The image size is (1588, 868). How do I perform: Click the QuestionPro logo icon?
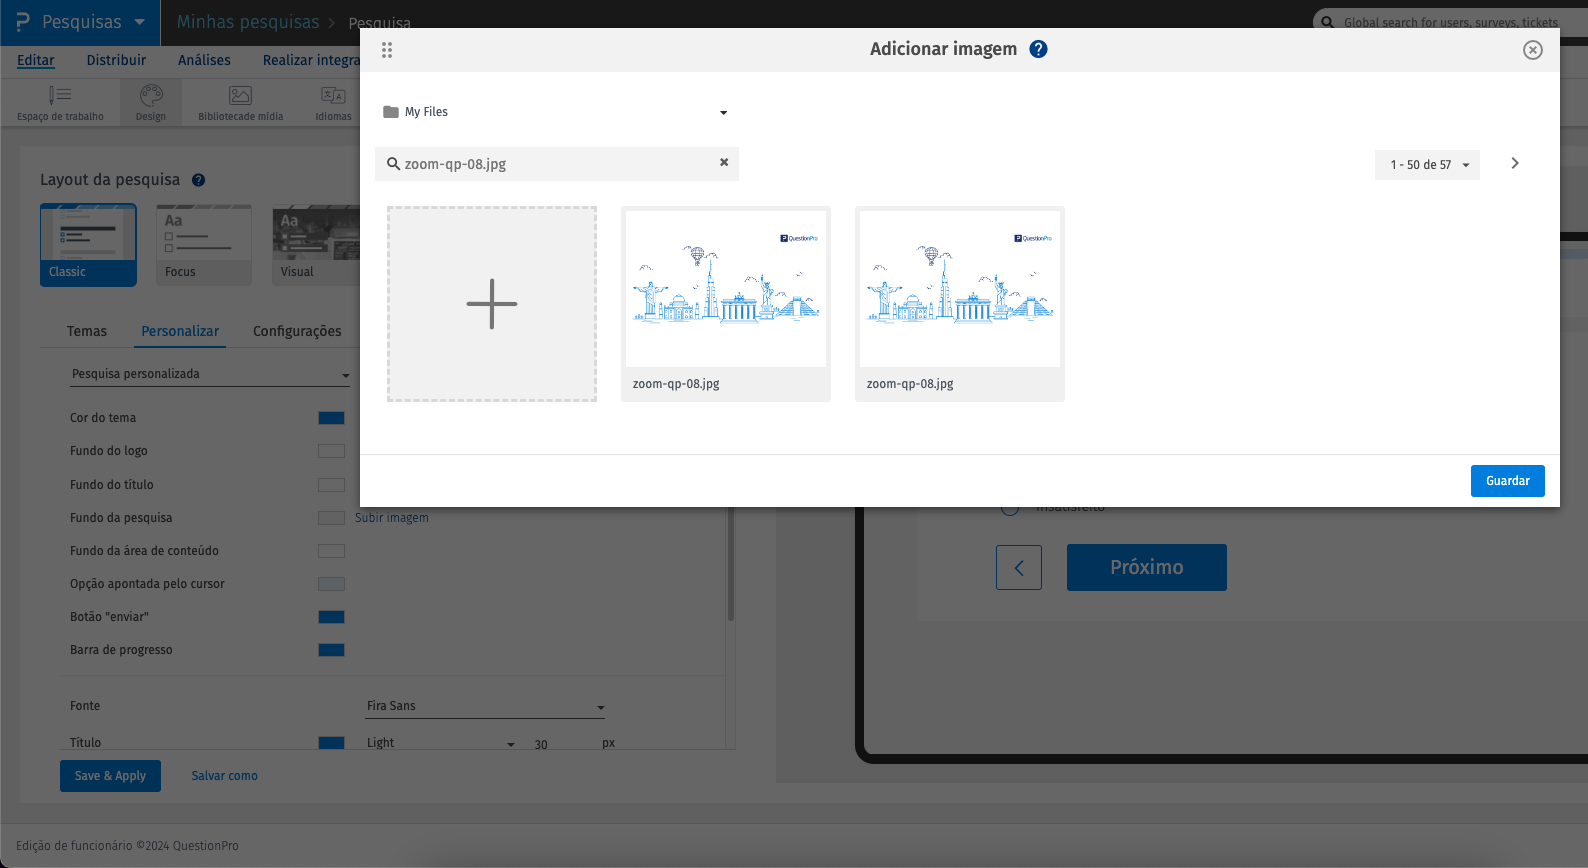click(22, 22)
